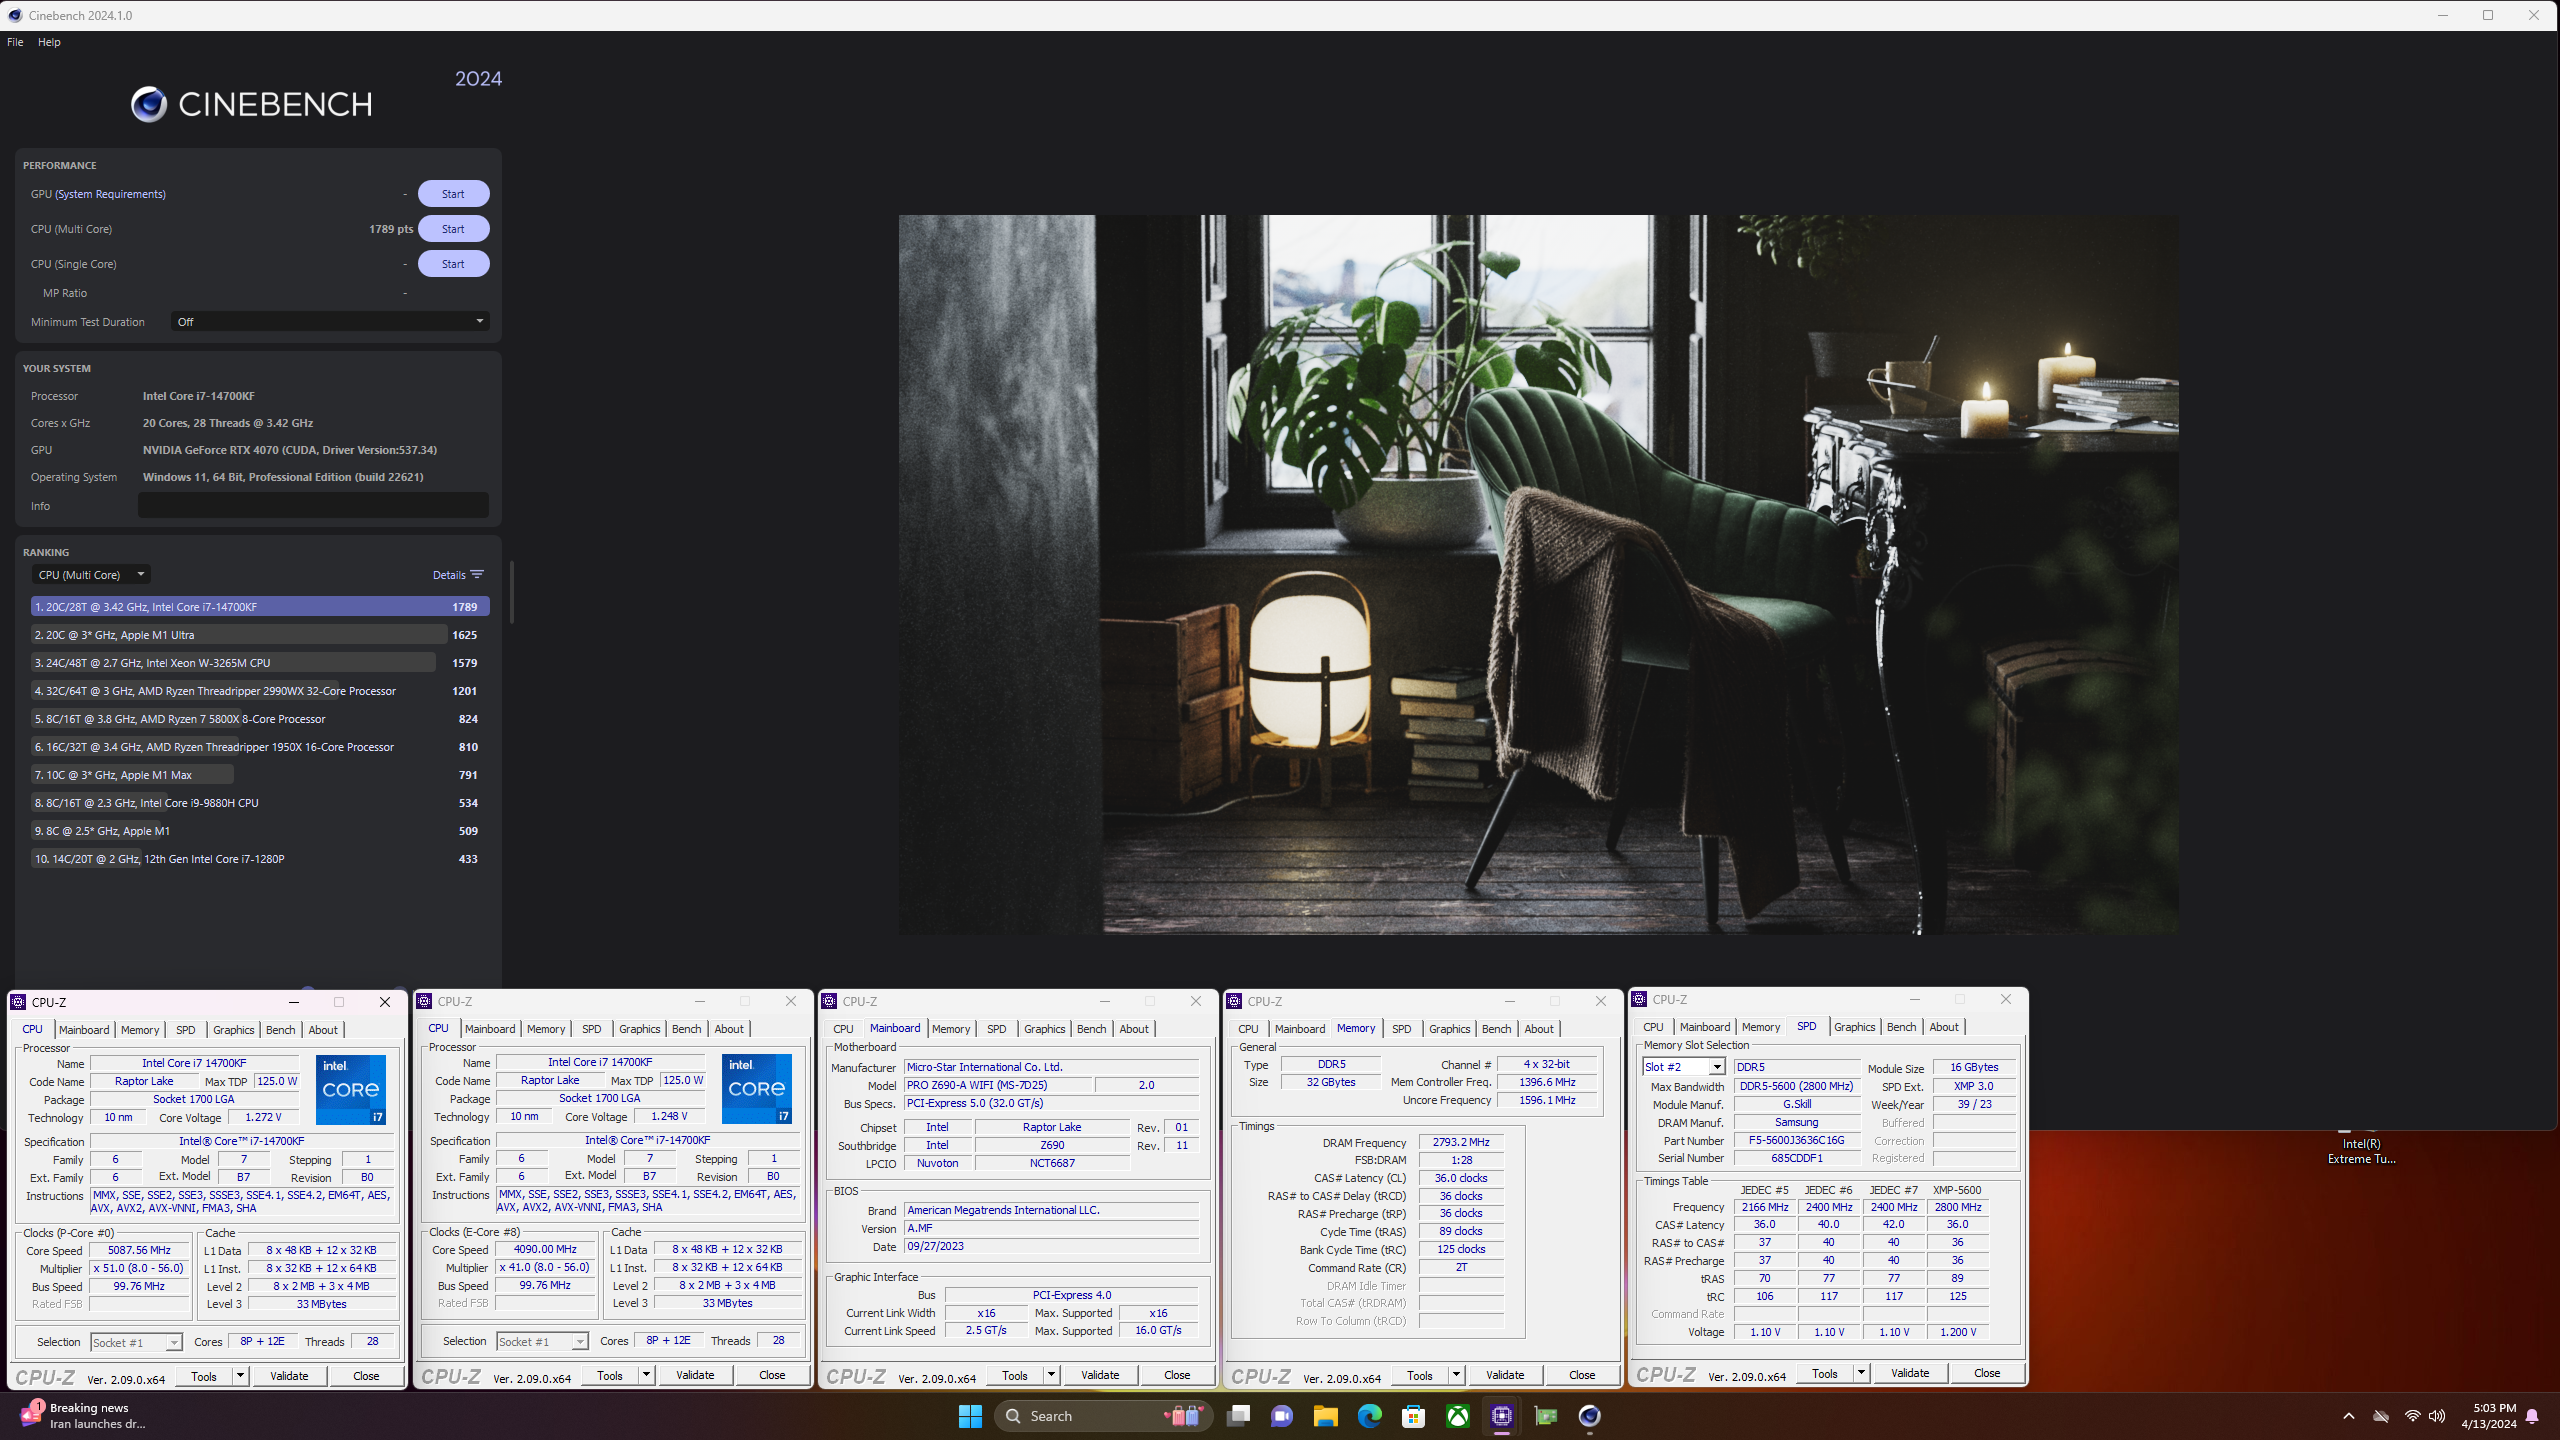Start the CPU (Single Core) benchmark

pos(453,264)
